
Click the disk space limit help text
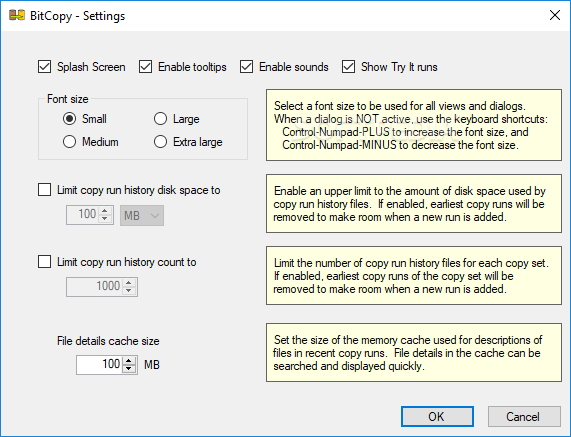414,204
